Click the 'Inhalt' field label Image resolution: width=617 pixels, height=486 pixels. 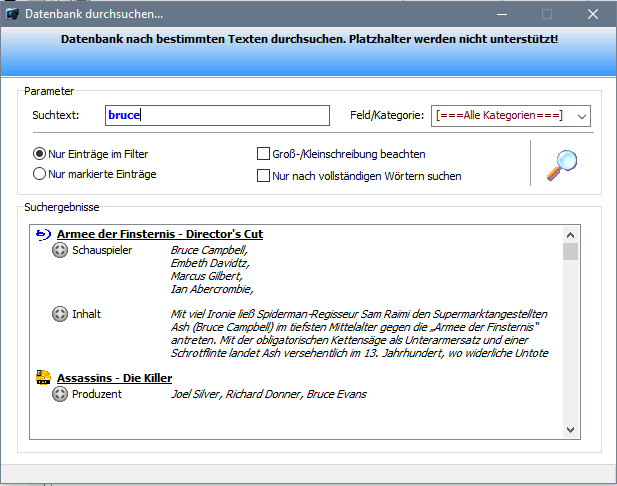point(86,314)
